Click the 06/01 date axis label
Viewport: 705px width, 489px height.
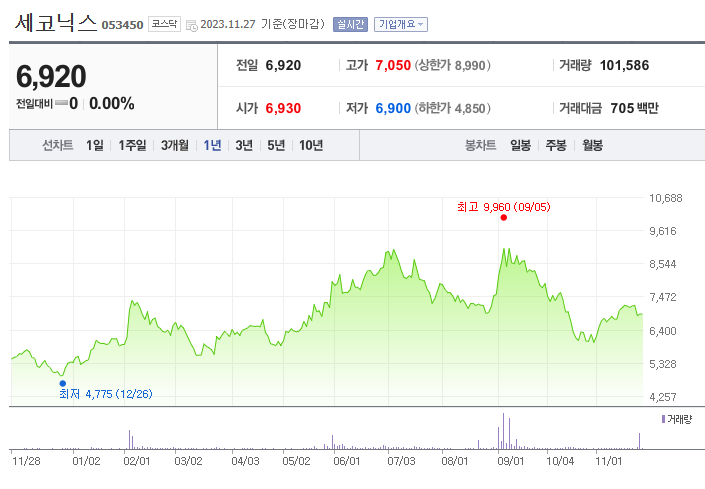(347, 461)
